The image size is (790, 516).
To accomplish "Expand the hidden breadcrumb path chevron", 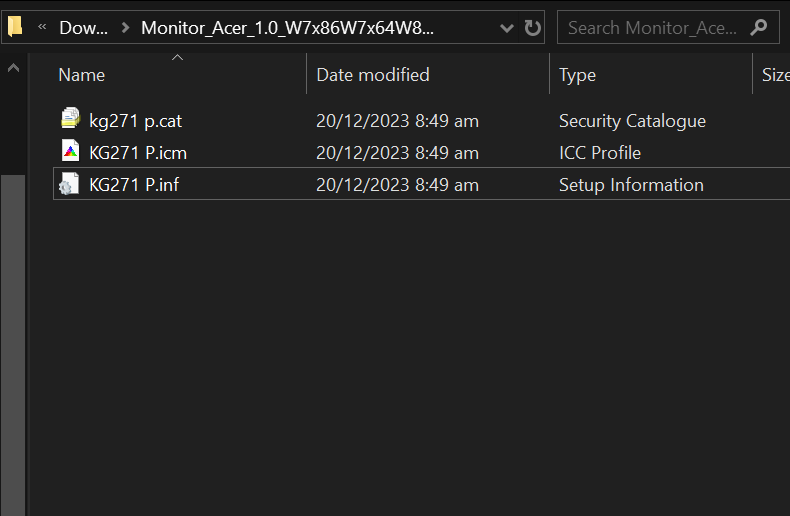I will pyautogui.click(x=42, y=27).
